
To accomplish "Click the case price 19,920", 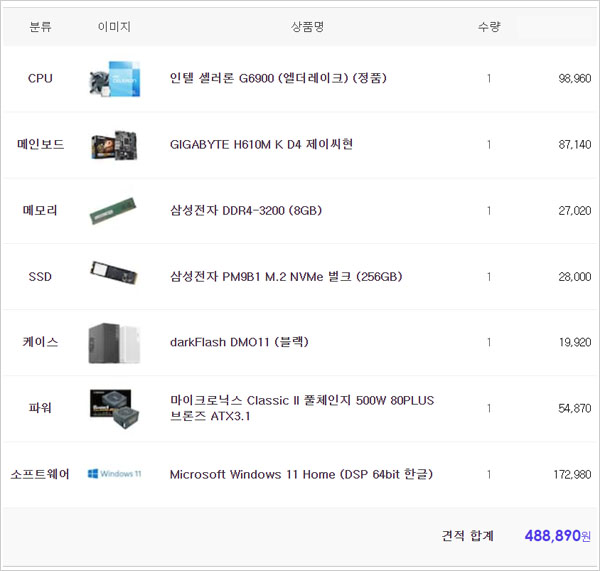I will coord(575,342).
